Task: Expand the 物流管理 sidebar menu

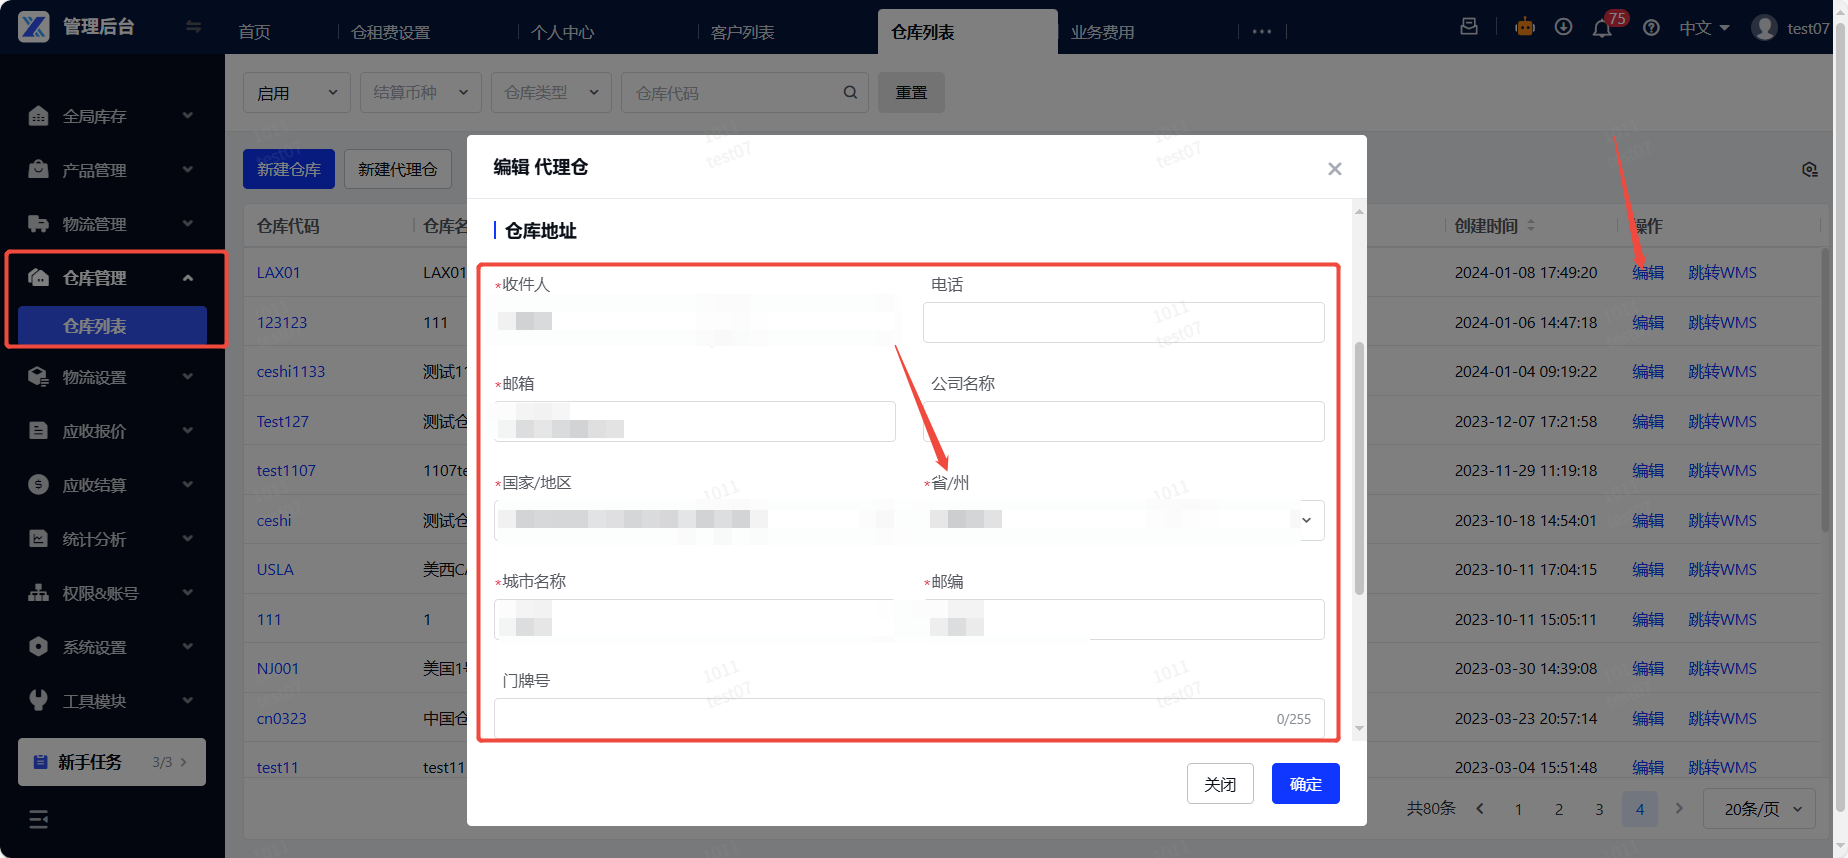Action: [x=112, y=224]
